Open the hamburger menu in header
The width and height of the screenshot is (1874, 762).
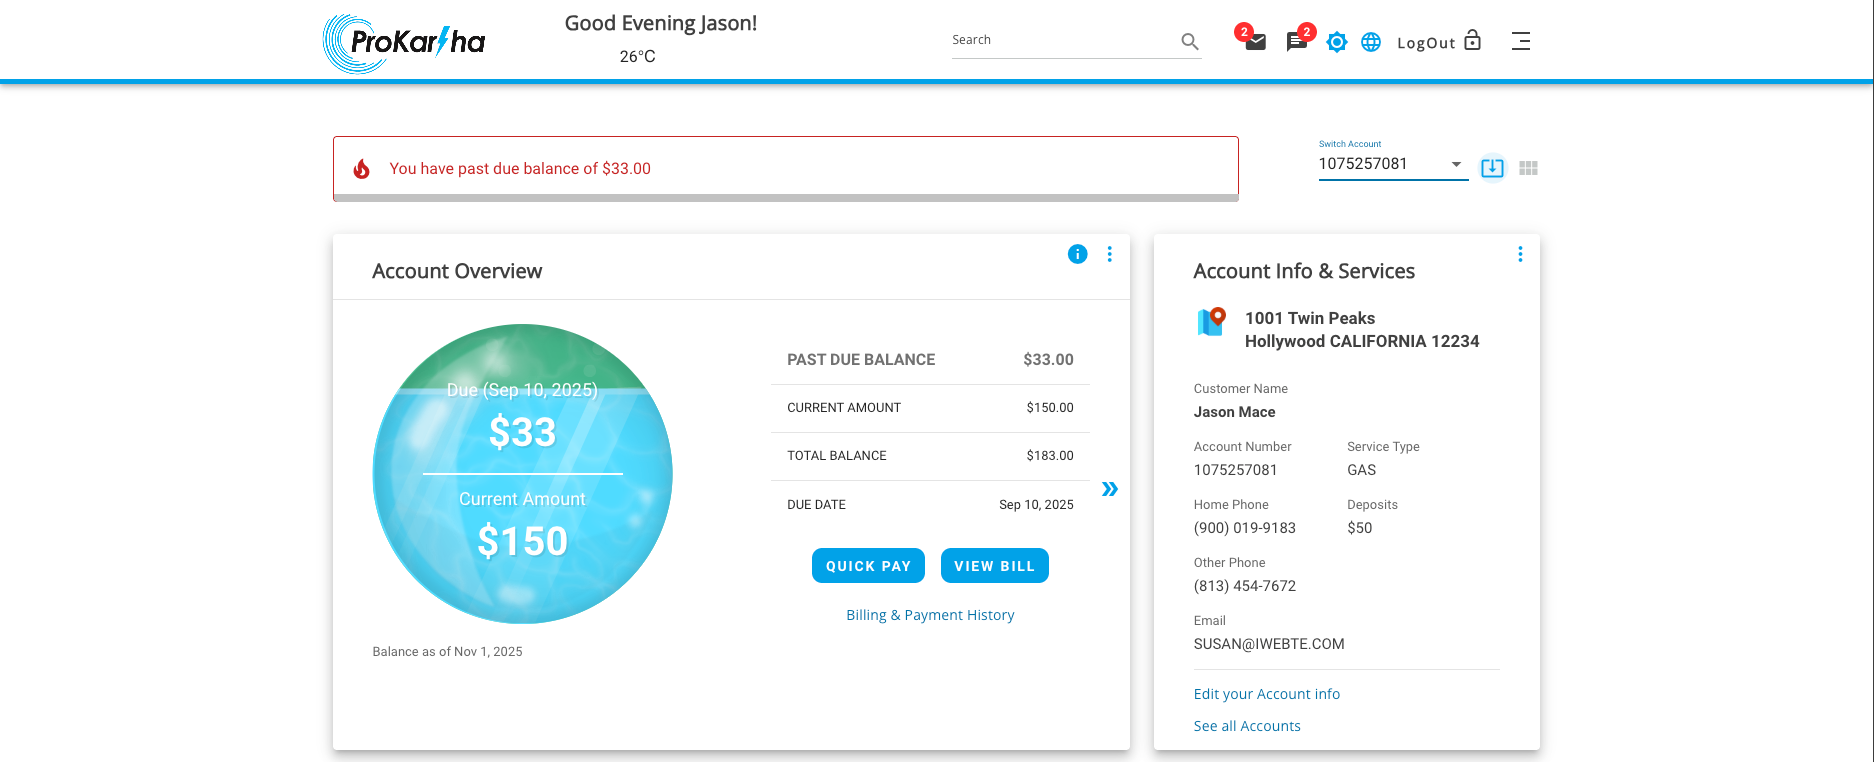1520,41
